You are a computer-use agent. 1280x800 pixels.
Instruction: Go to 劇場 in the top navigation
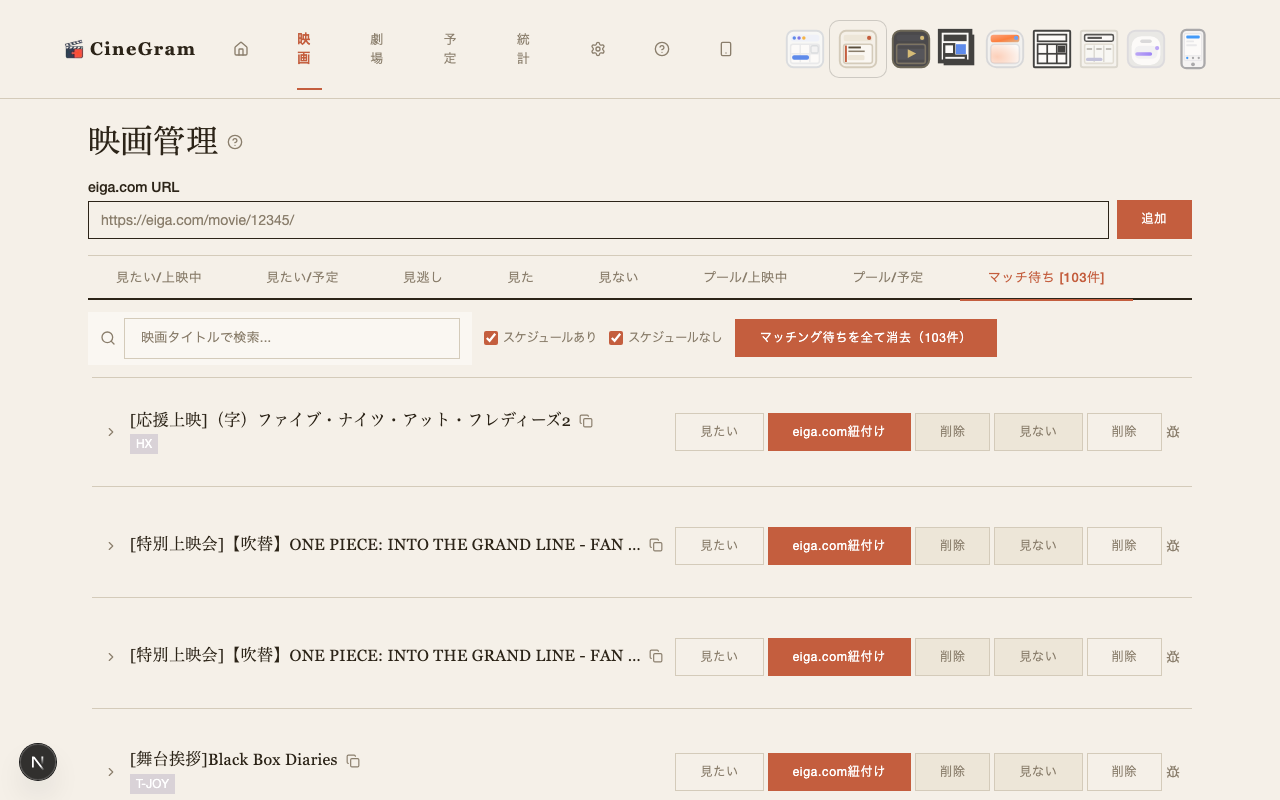coord(377,49)
